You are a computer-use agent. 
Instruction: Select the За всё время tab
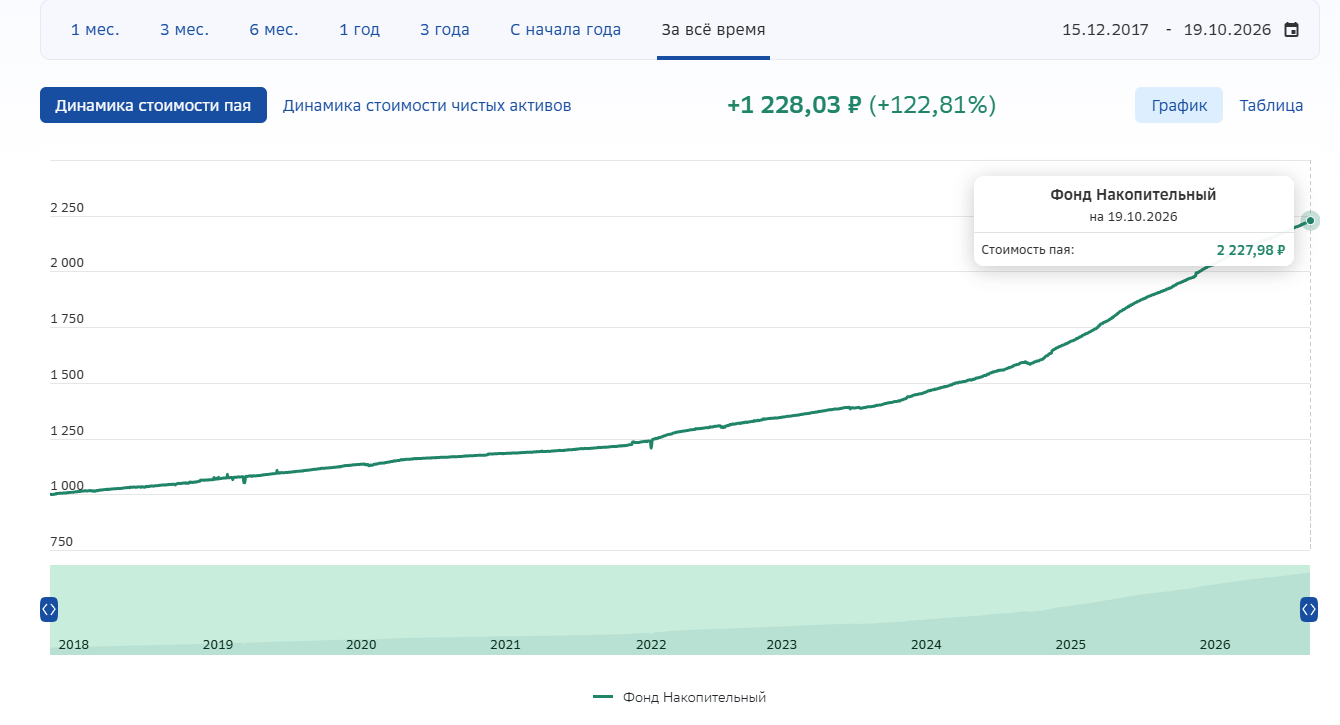[x=714, y=30]
